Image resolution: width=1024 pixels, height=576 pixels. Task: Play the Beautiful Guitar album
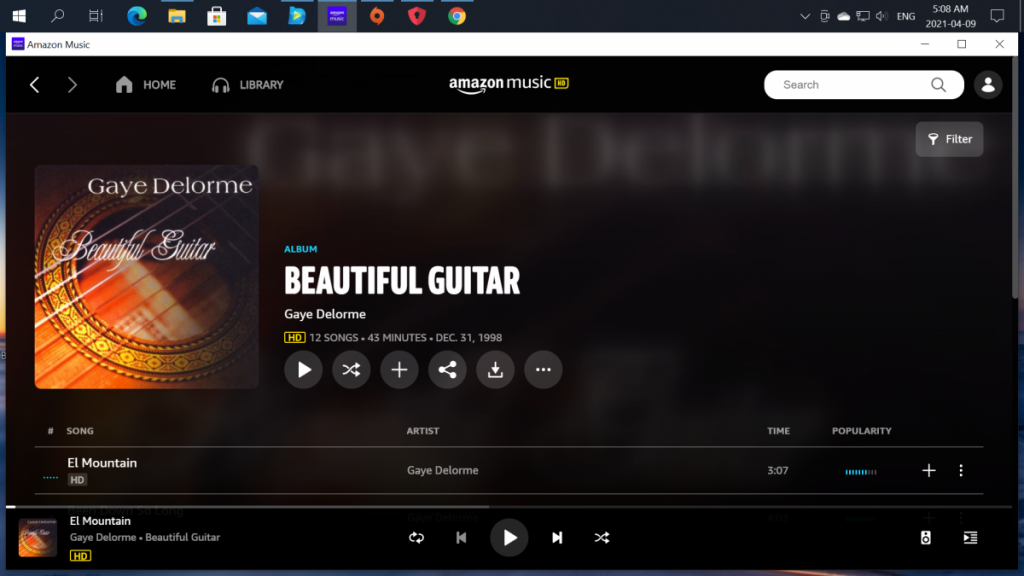pos(303,370)
